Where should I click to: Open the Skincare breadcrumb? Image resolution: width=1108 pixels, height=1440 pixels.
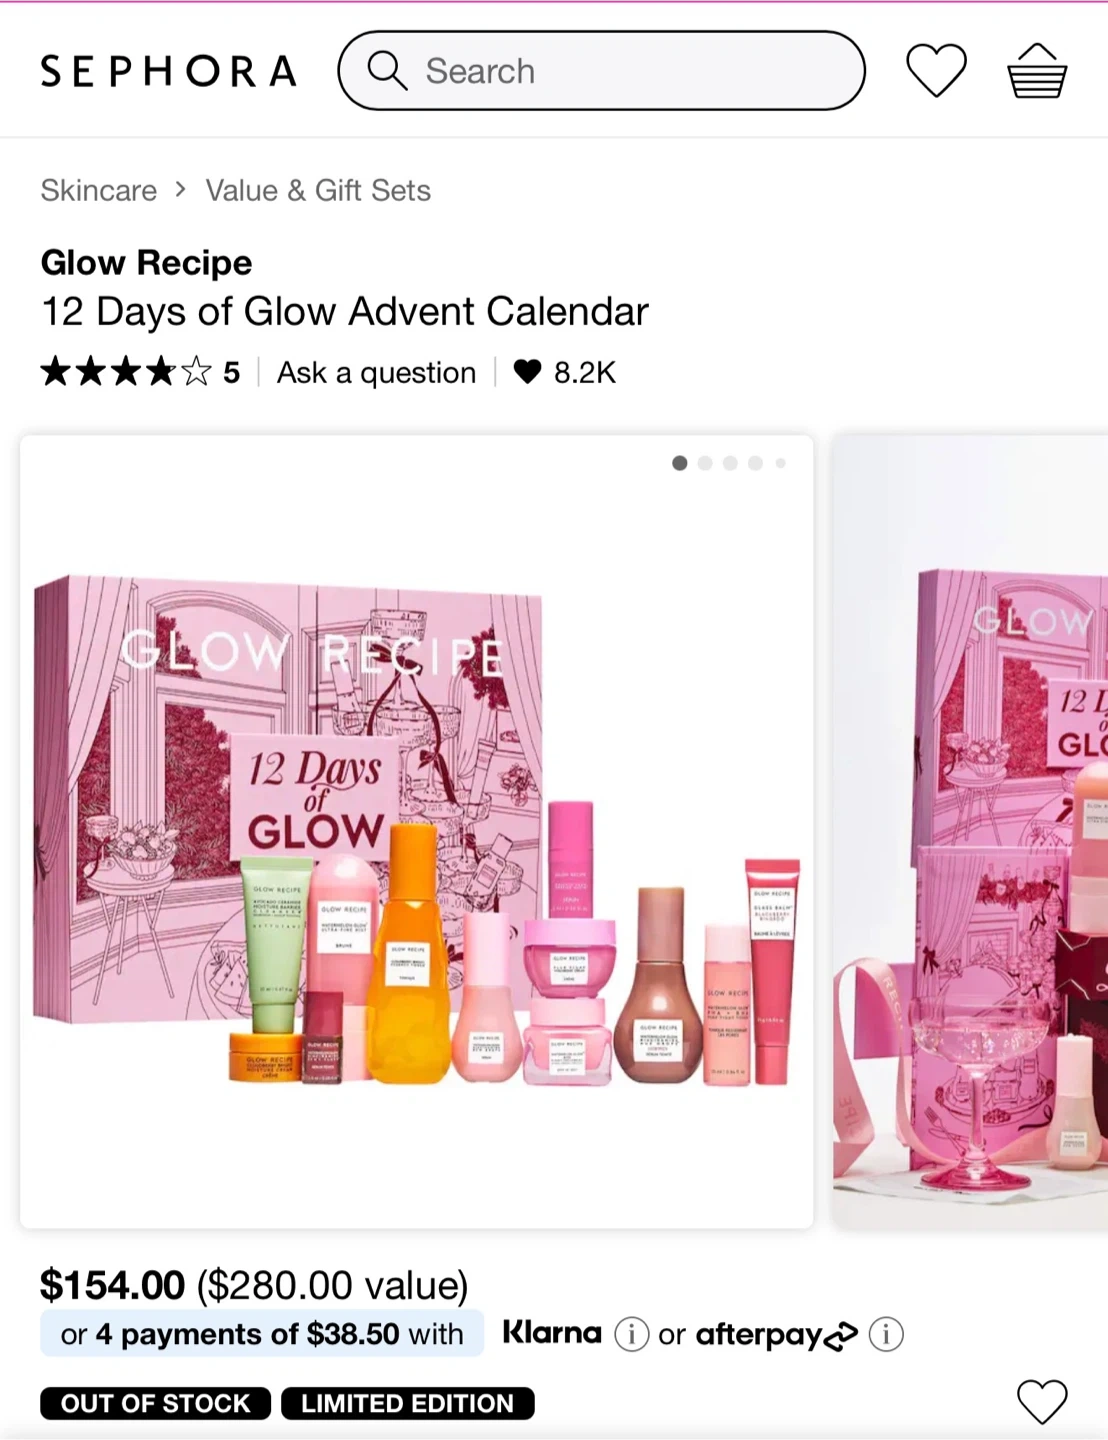point(99,190)
